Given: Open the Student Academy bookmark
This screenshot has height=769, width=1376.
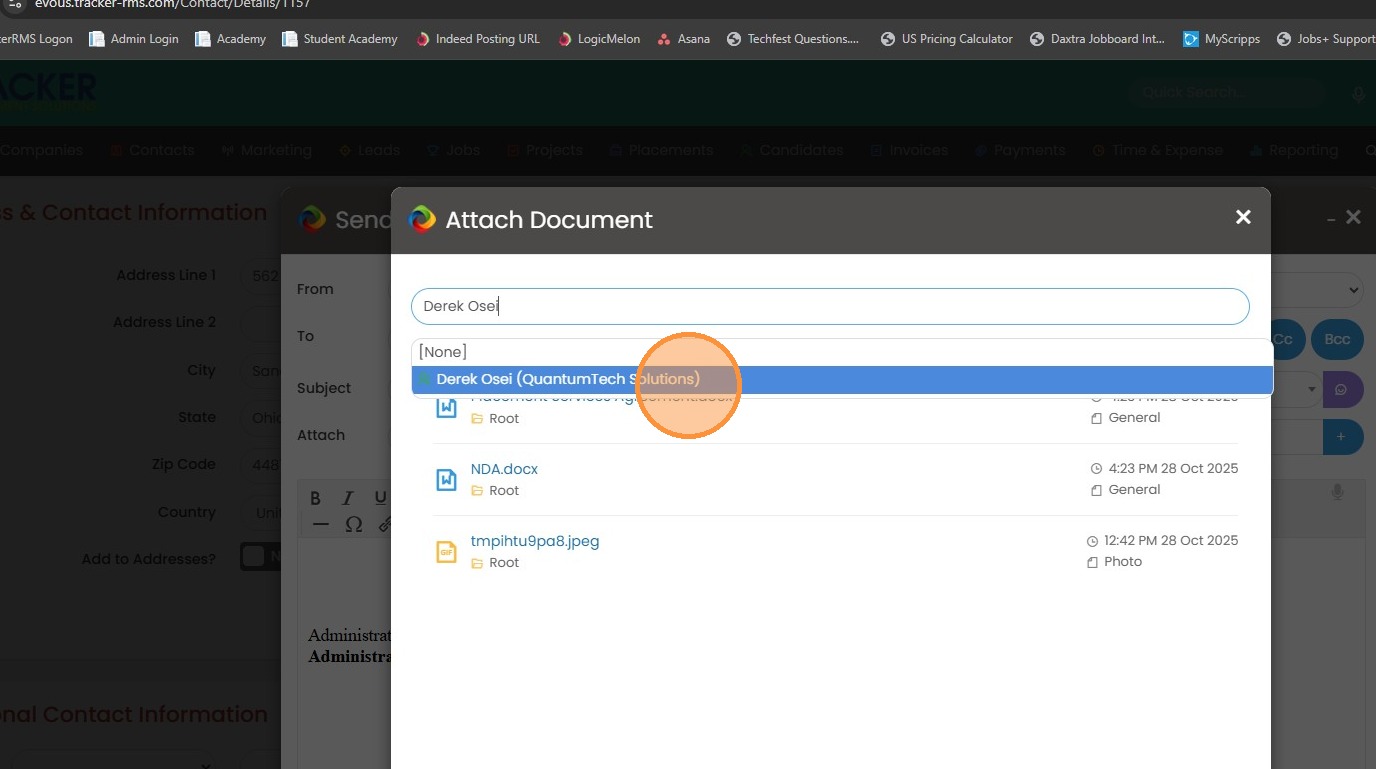Looking at the screenshot, I should [x=340, y=39].
